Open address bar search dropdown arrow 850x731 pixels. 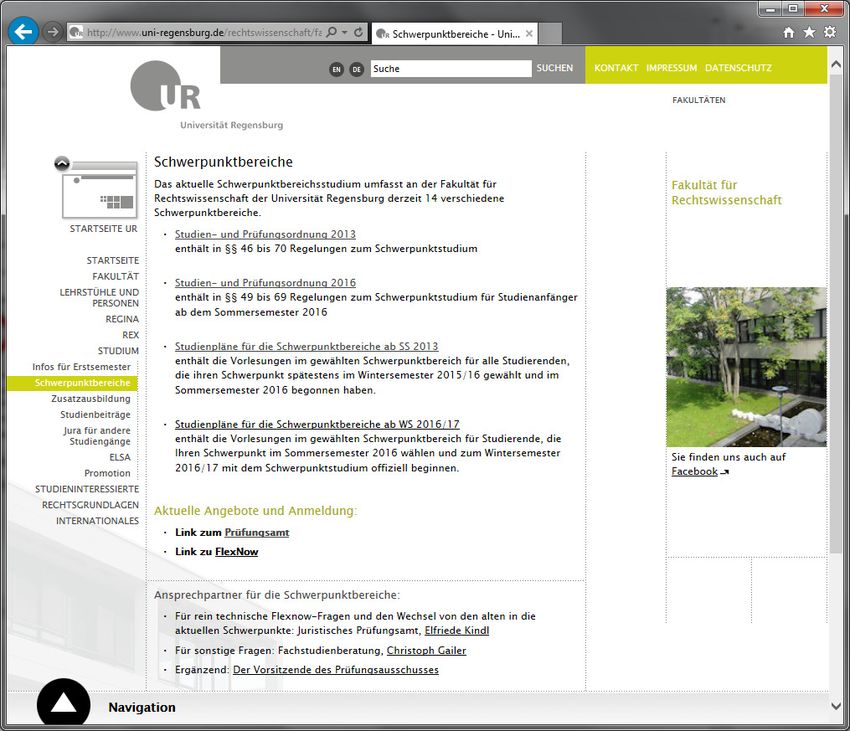click(345, 33)
